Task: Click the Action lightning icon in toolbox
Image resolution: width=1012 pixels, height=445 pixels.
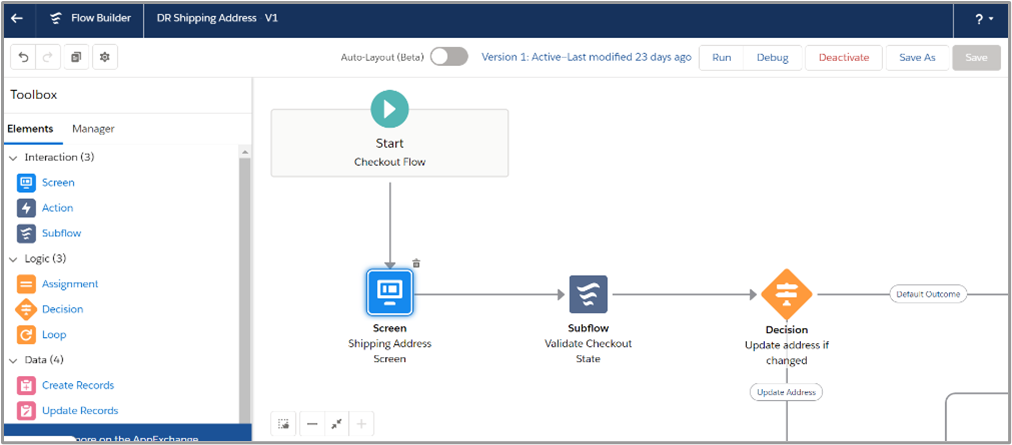Action: 26,208
